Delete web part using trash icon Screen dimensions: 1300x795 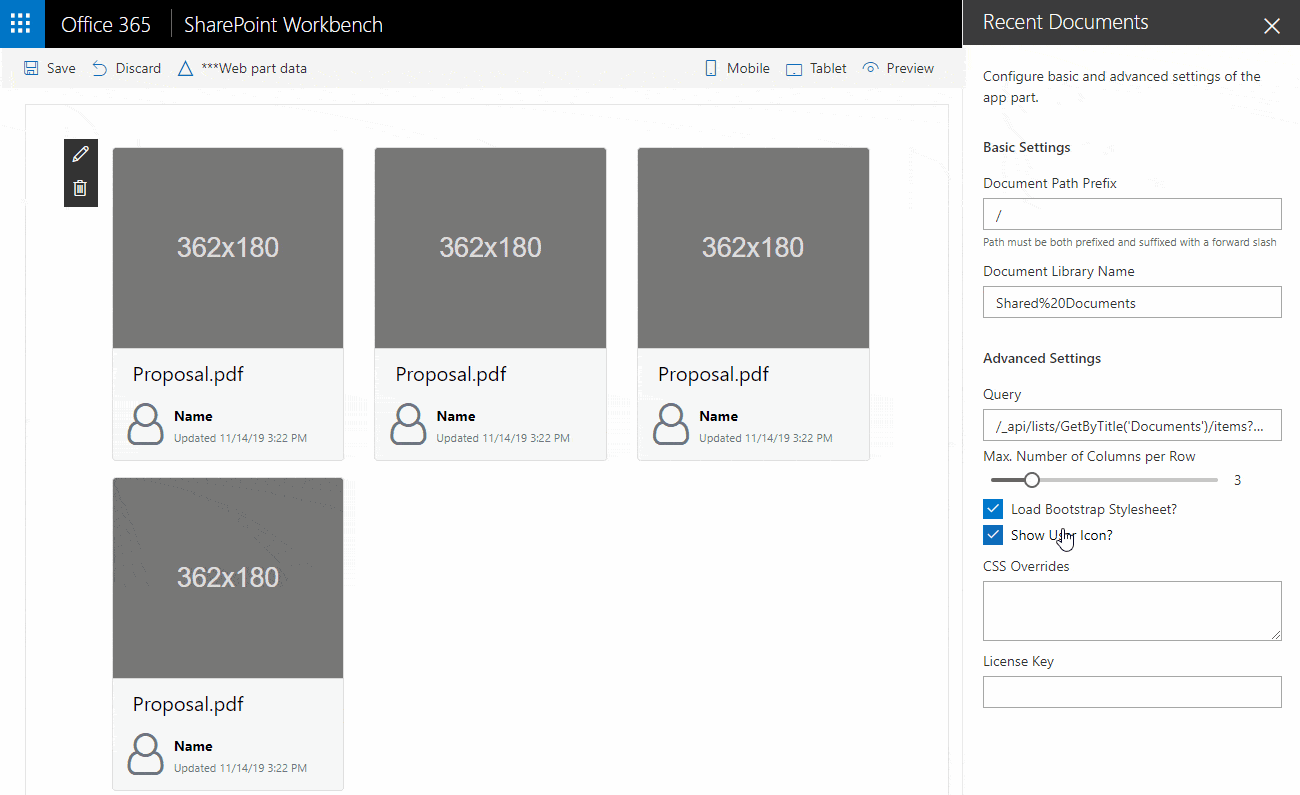point(81,188)
